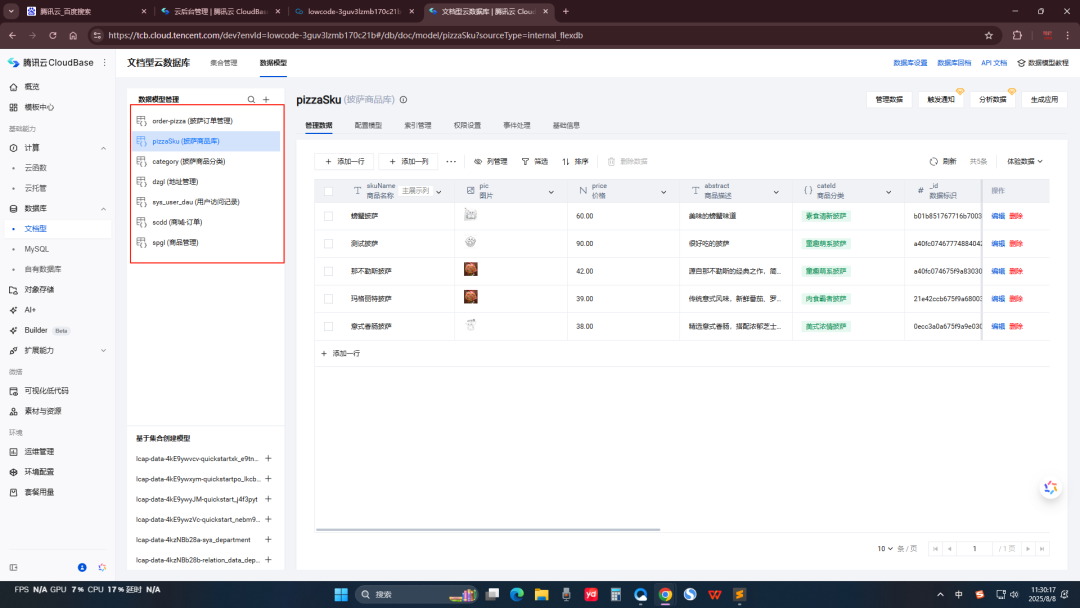This screenshot has height=608, width=1080.
Task: Click the 生成应用 button
Action: tap(1044, 100)
